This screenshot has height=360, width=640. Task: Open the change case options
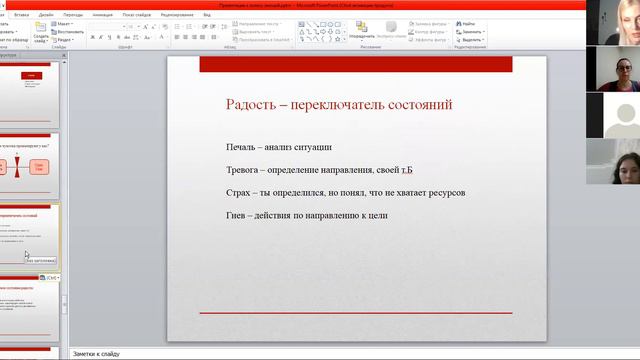(147, 37)
